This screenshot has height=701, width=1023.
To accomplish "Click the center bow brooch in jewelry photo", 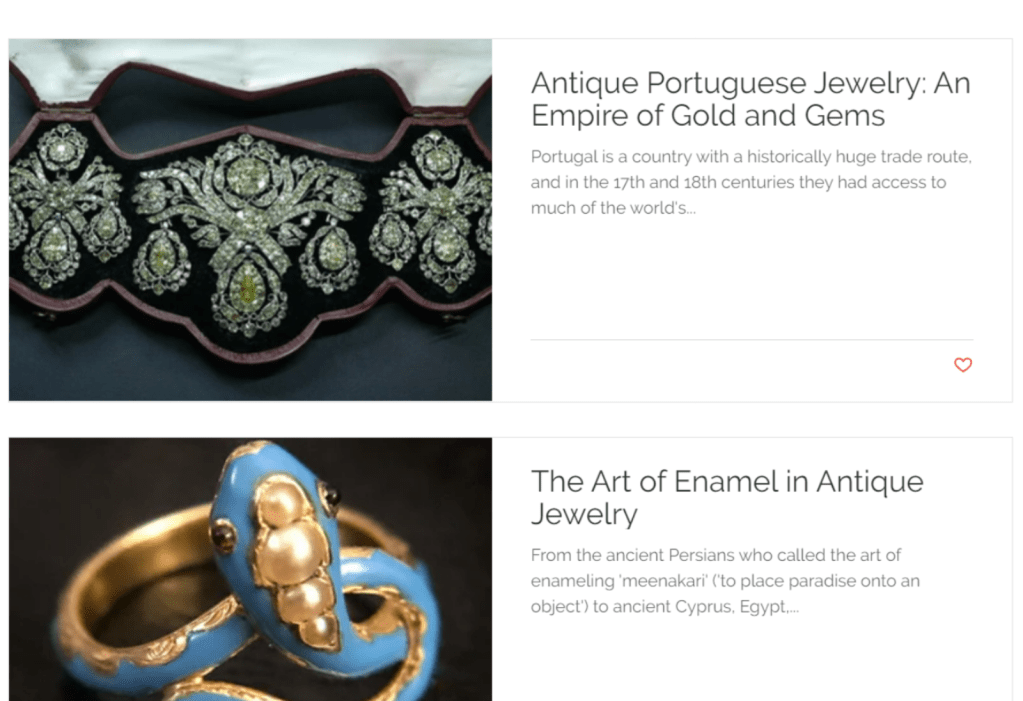I will 248,228.
